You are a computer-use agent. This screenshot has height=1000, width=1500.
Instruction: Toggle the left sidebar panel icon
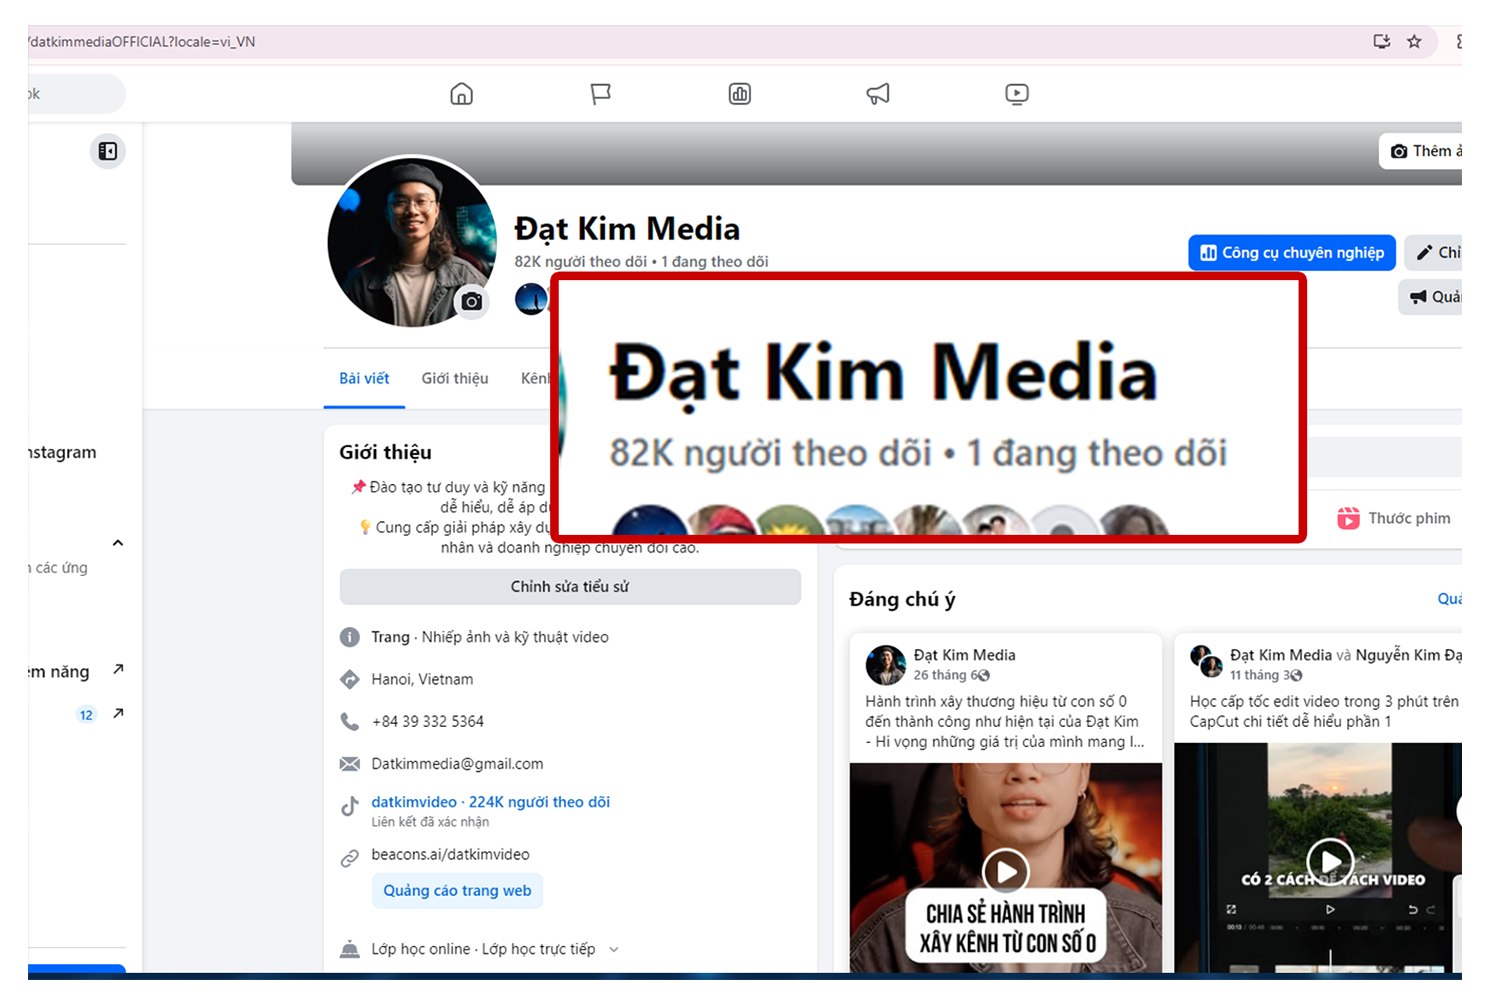tap(108, 151)
